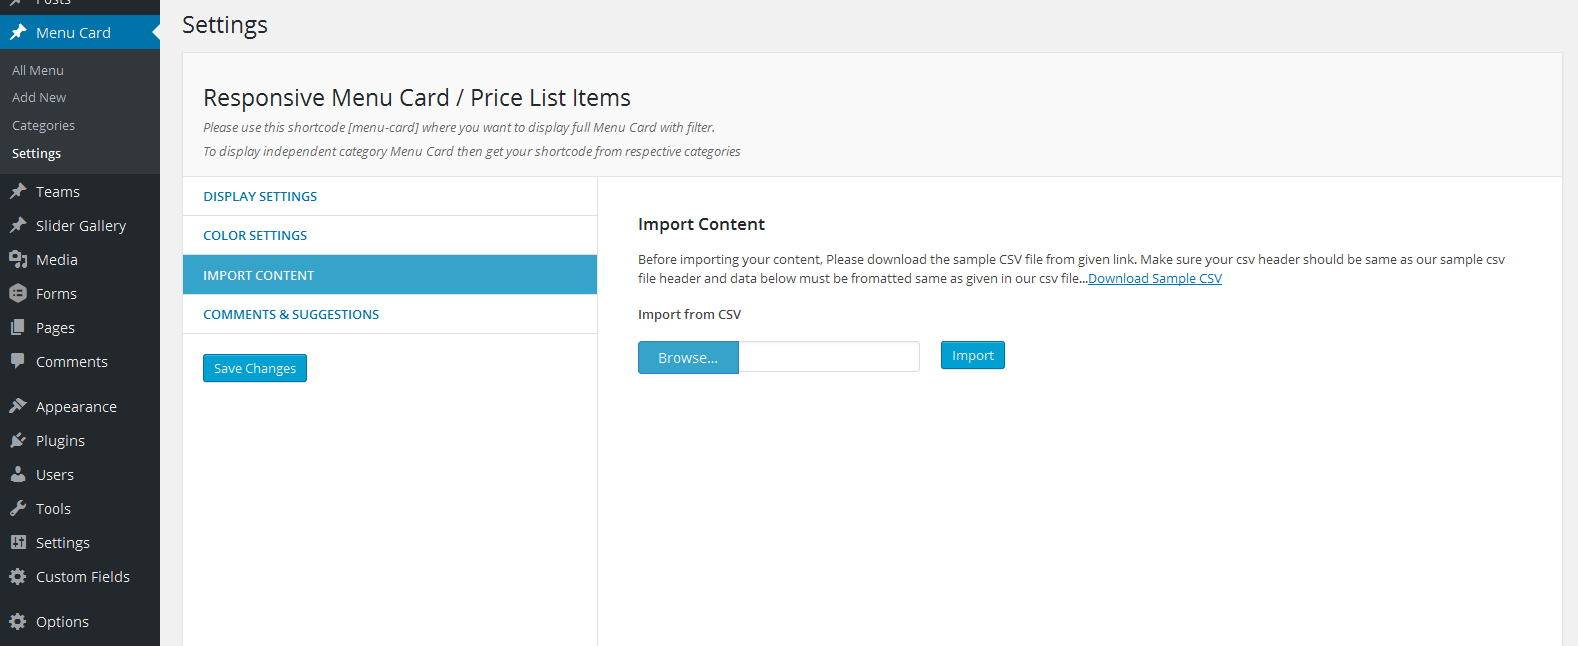The height and width of the screenshot is (646, 1578).
Task: Open Media via its sidebar icon
Action: (18, 259)
